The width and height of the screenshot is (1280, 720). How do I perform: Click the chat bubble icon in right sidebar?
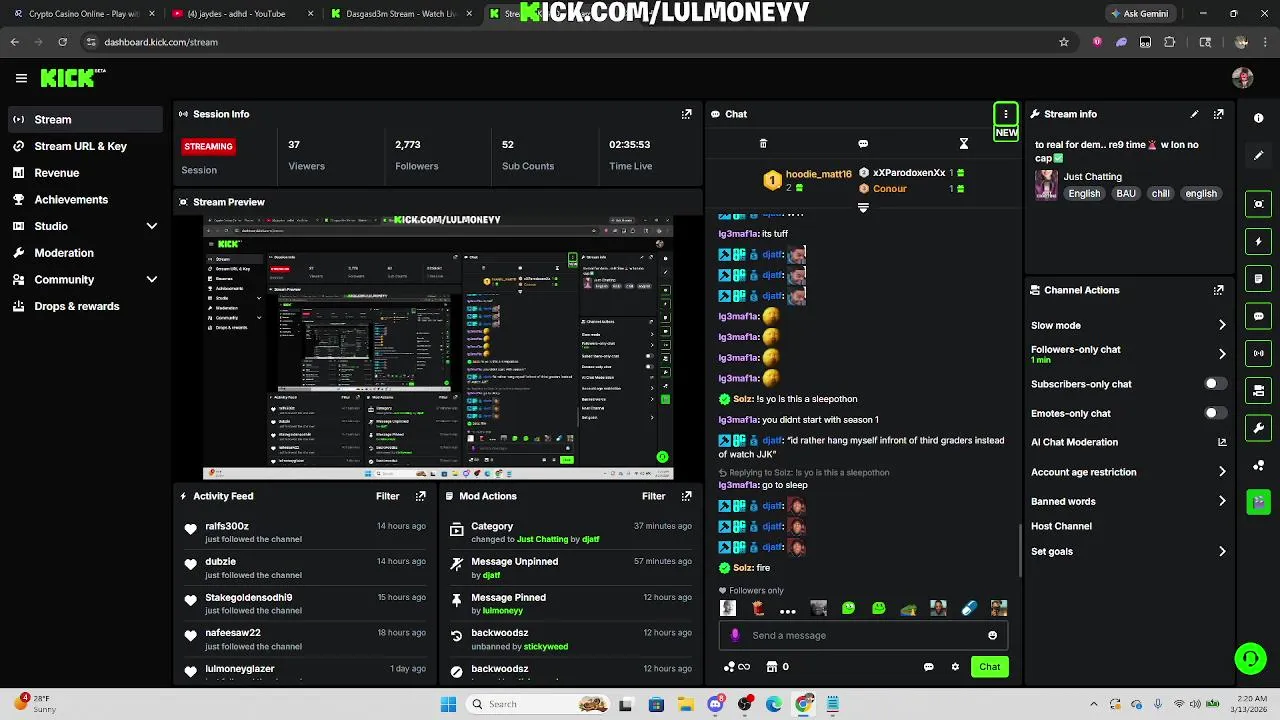(x=1258, y=316)
